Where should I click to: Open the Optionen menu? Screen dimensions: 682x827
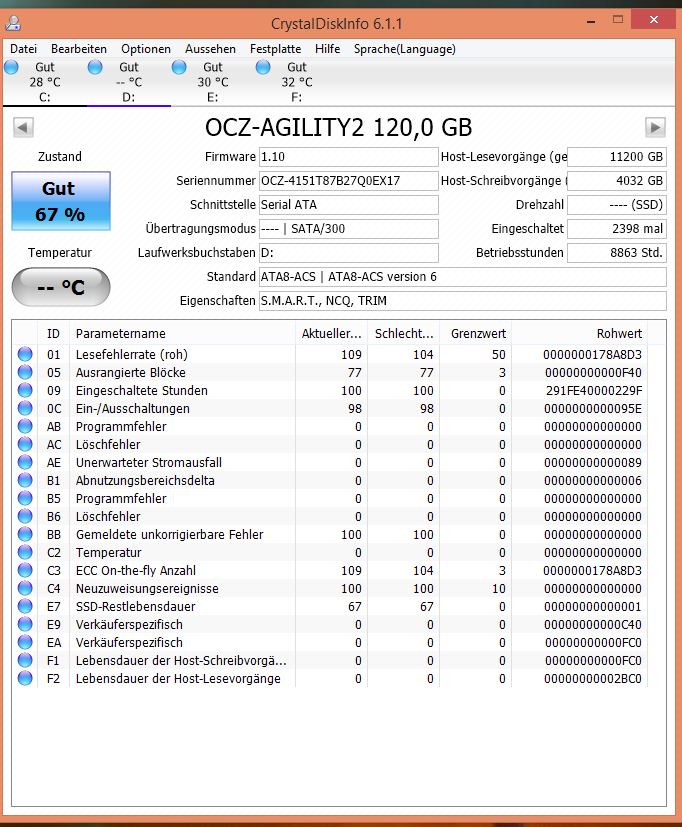pos(146,49)
